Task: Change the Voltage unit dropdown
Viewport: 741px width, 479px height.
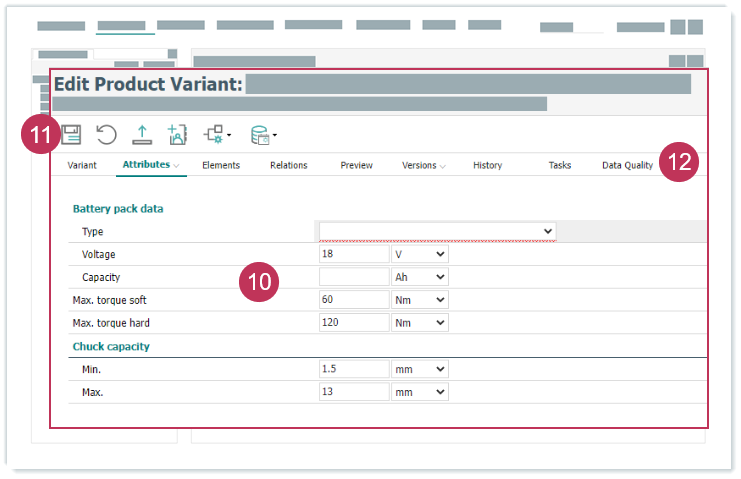Action: tap(419, 254)
